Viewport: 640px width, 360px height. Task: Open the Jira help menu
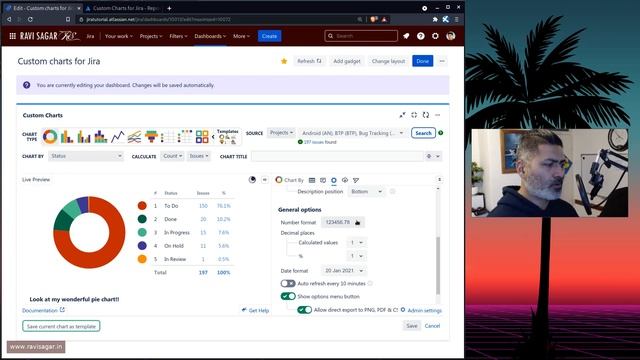(x=421, y=36)
